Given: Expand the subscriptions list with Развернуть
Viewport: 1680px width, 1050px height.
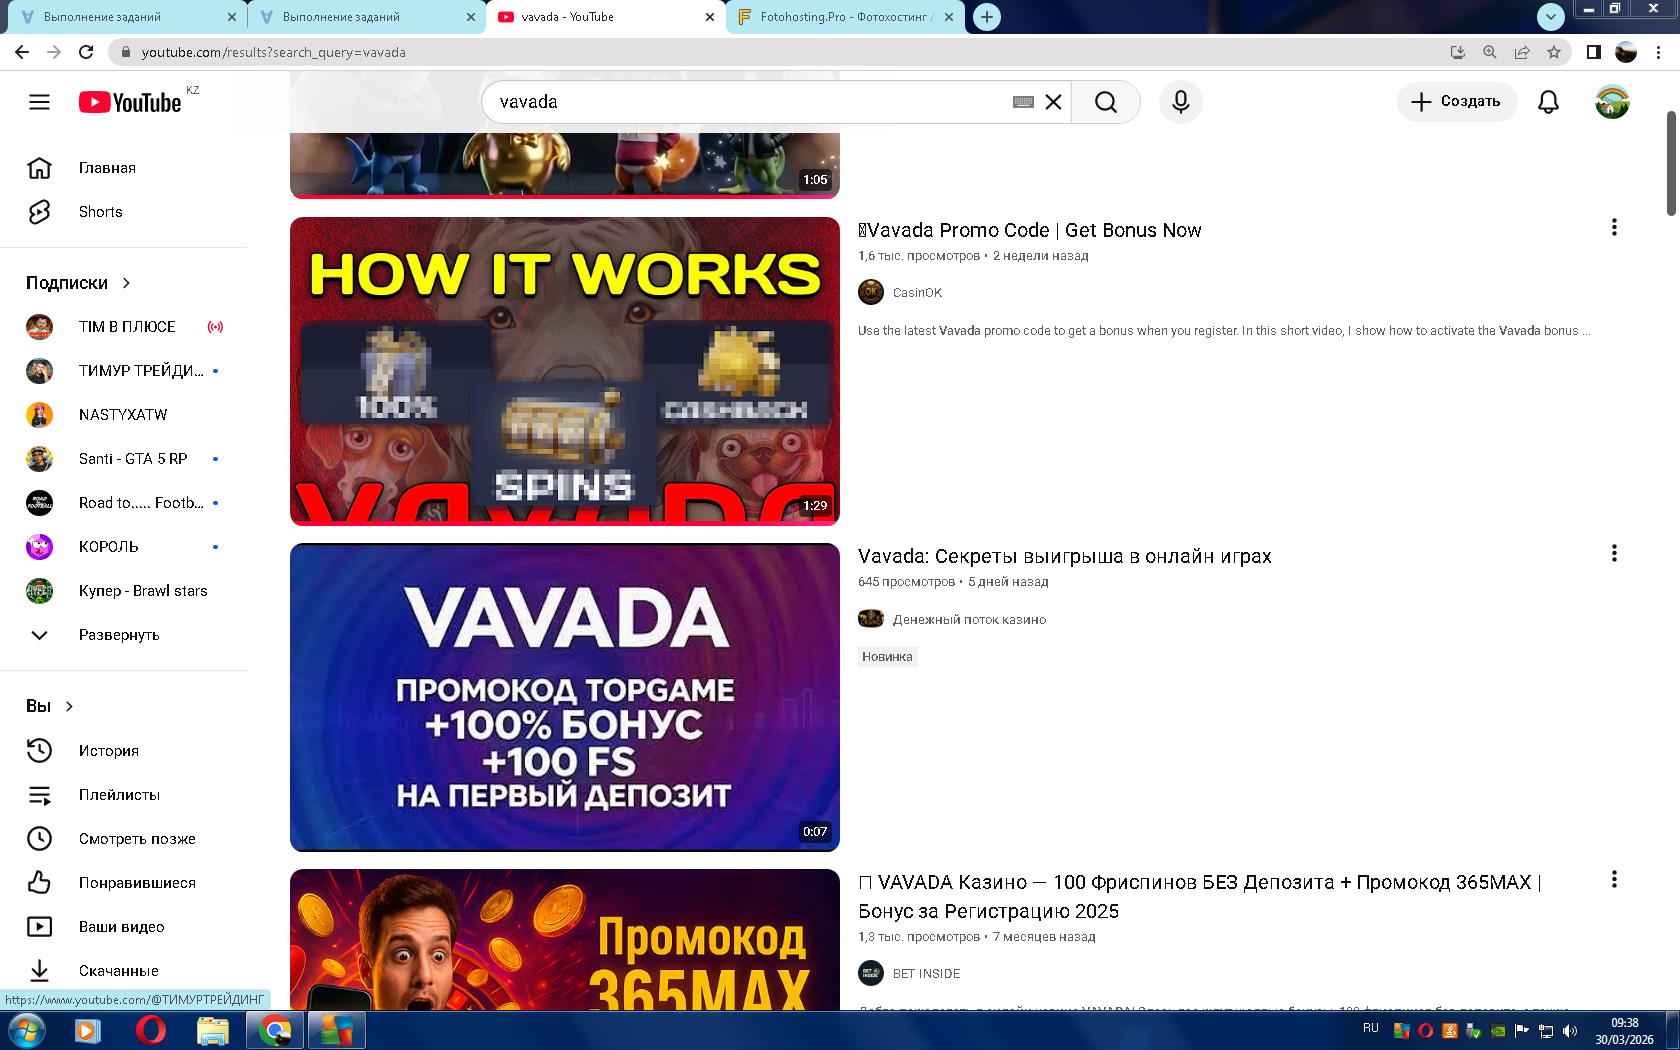Looking at the screenshot, I should pyautogui.click(x=123, y=635).
